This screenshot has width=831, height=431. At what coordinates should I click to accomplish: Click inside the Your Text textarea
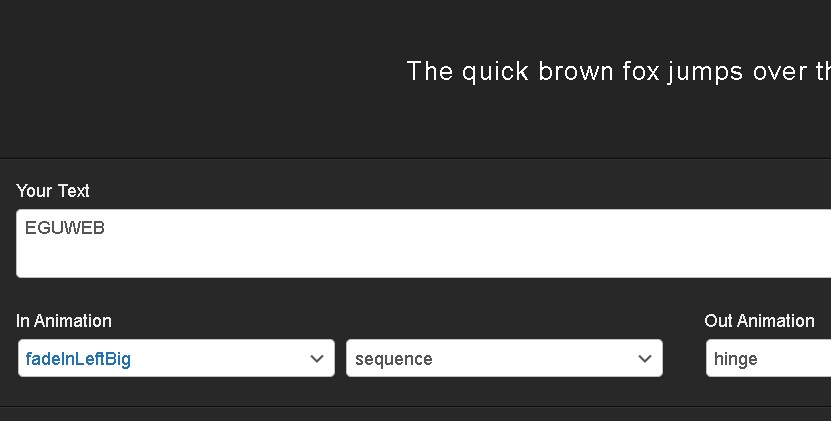(x=400, y=252)
